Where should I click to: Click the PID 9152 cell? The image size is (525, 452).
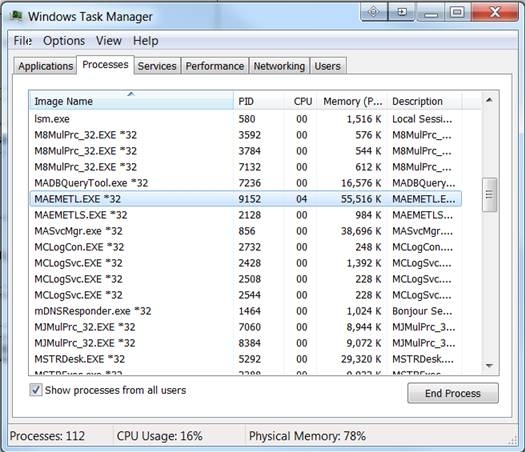click(x=249, y=199)
